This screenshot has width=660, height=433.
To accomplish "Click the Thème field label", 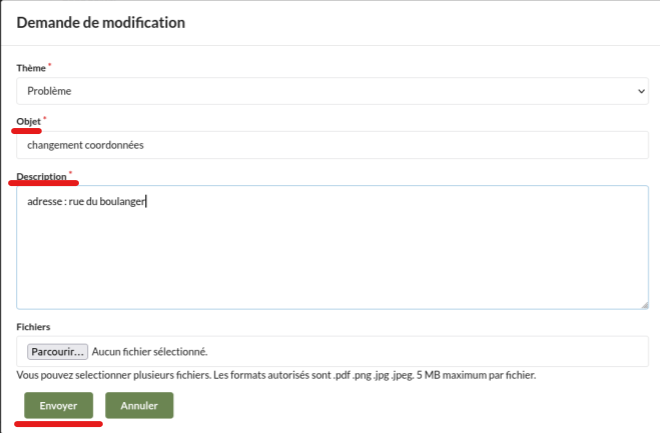I will [31, 67].
